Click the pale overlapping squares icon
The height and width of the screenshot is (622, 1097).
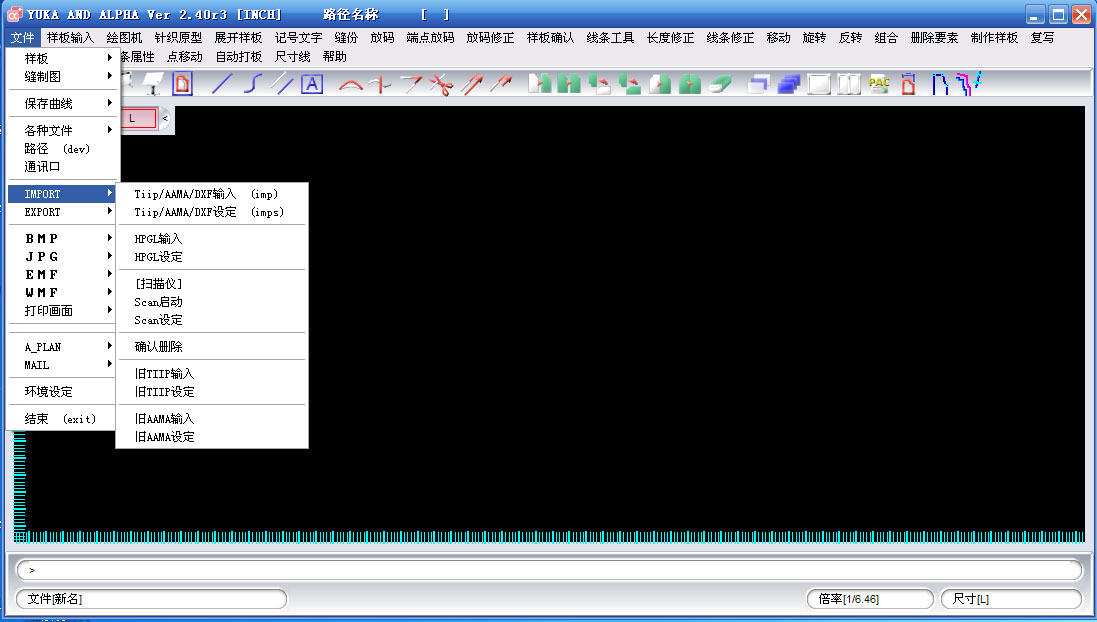click(758, 84)
